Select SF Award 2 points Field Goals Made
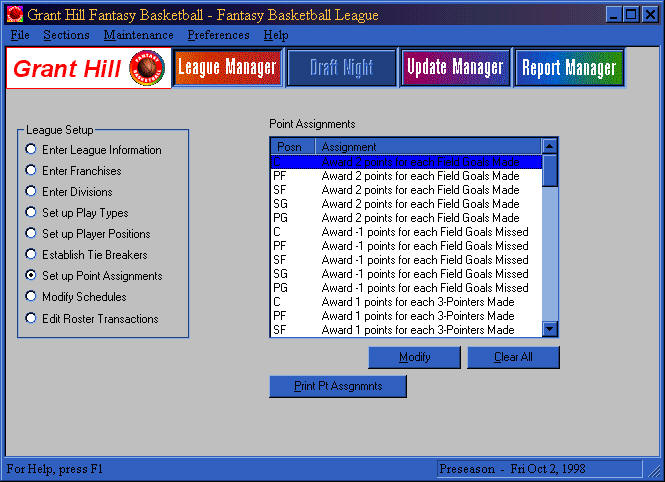 406,190
